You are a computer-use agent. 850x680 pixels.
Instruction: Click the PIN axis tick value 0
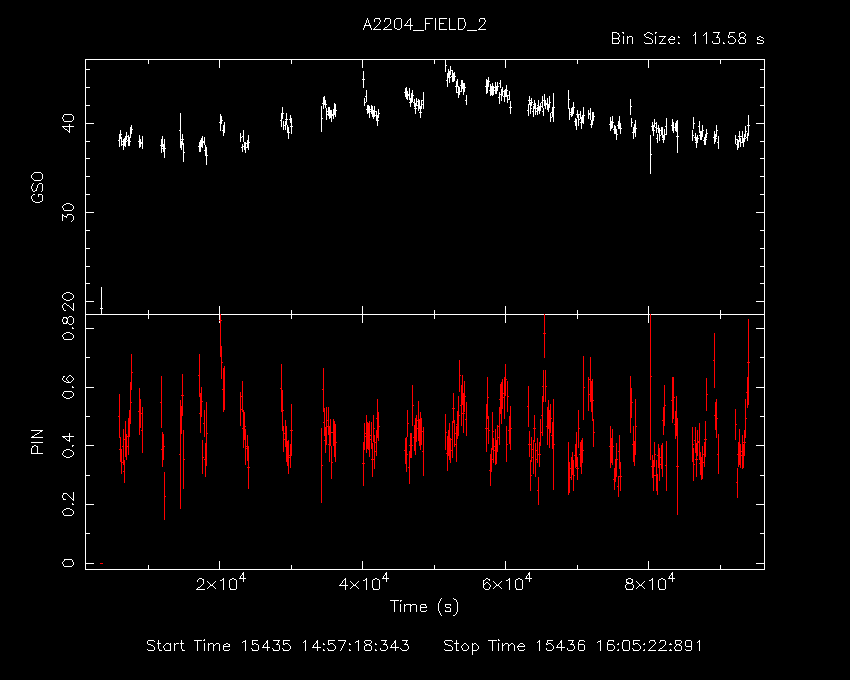(69, 563)
